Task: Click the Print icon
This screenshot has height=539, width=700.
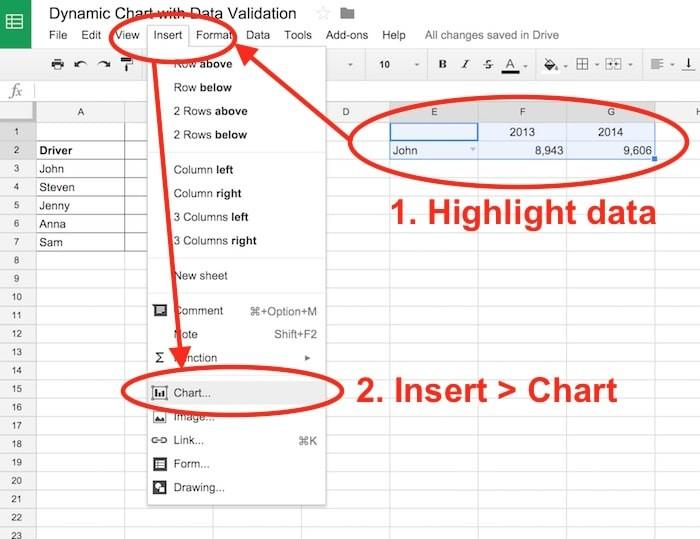Action: point(58,64)
